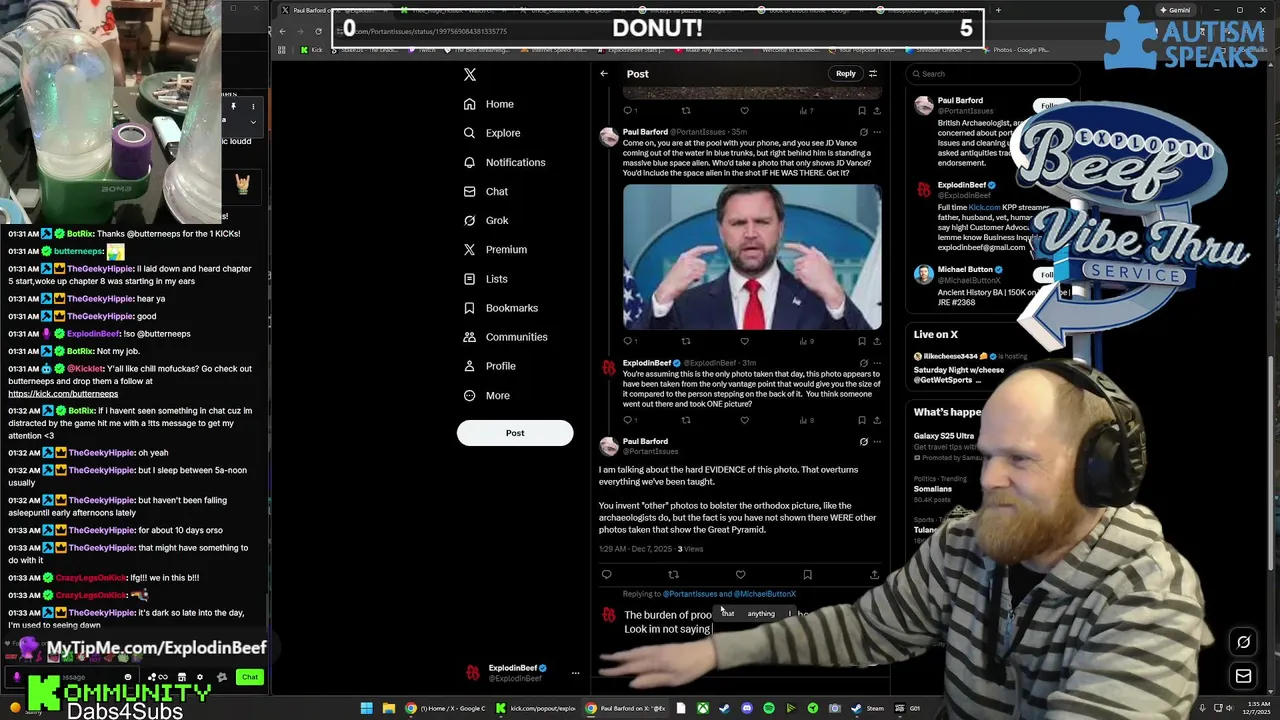Click the Grok floating button at right edge

coord(1244,643)
